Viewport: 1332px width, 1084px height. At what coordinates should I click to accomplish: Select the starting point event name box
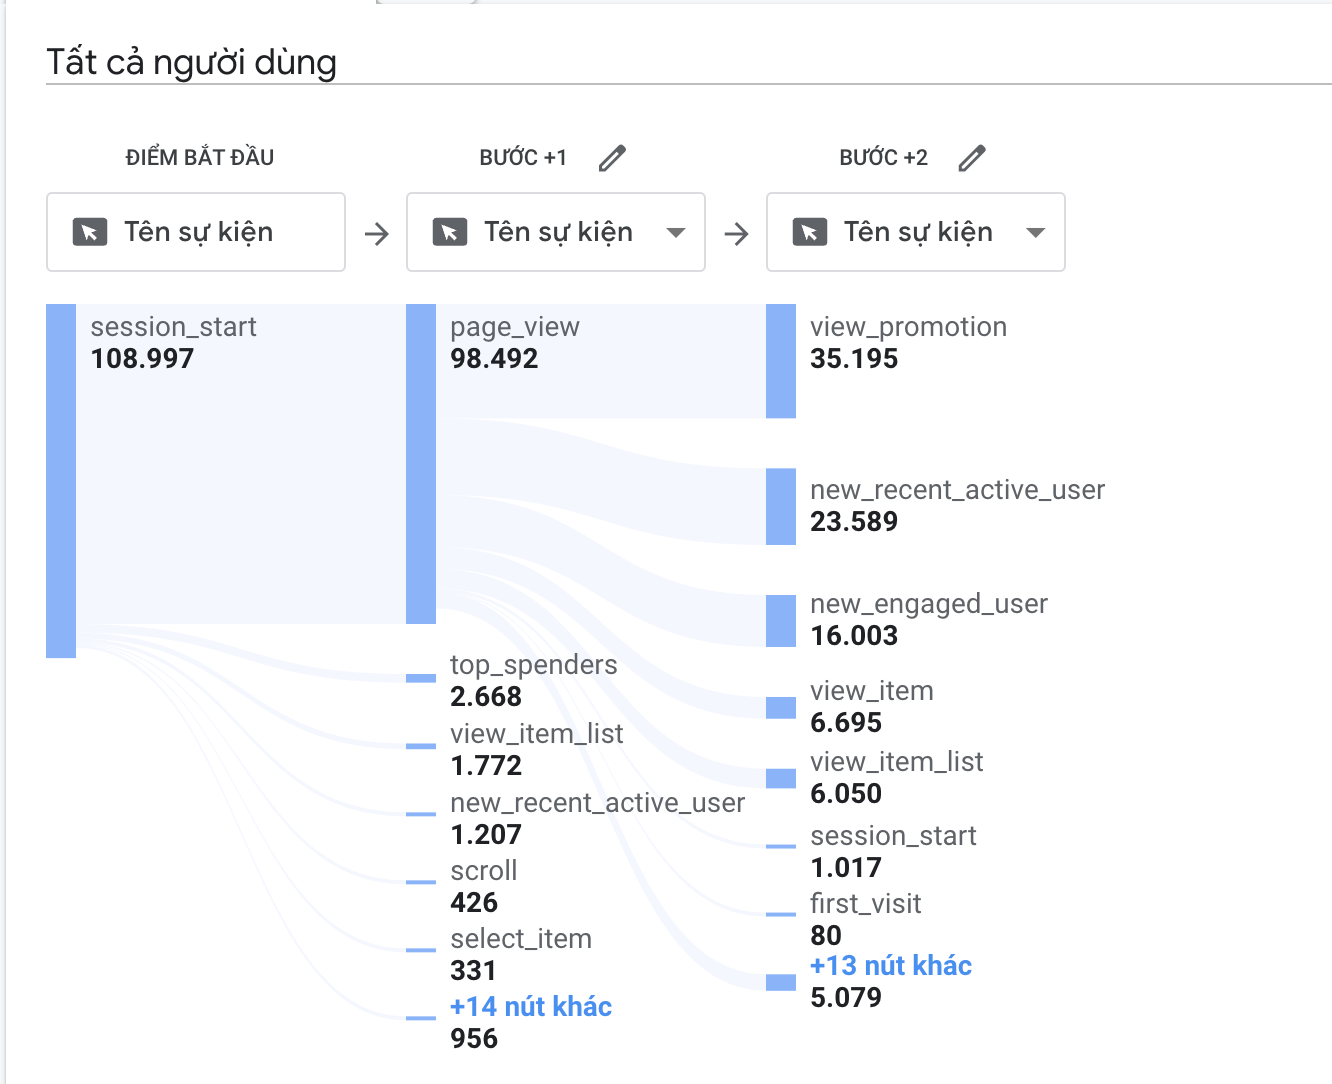click(x=196, y=232)
